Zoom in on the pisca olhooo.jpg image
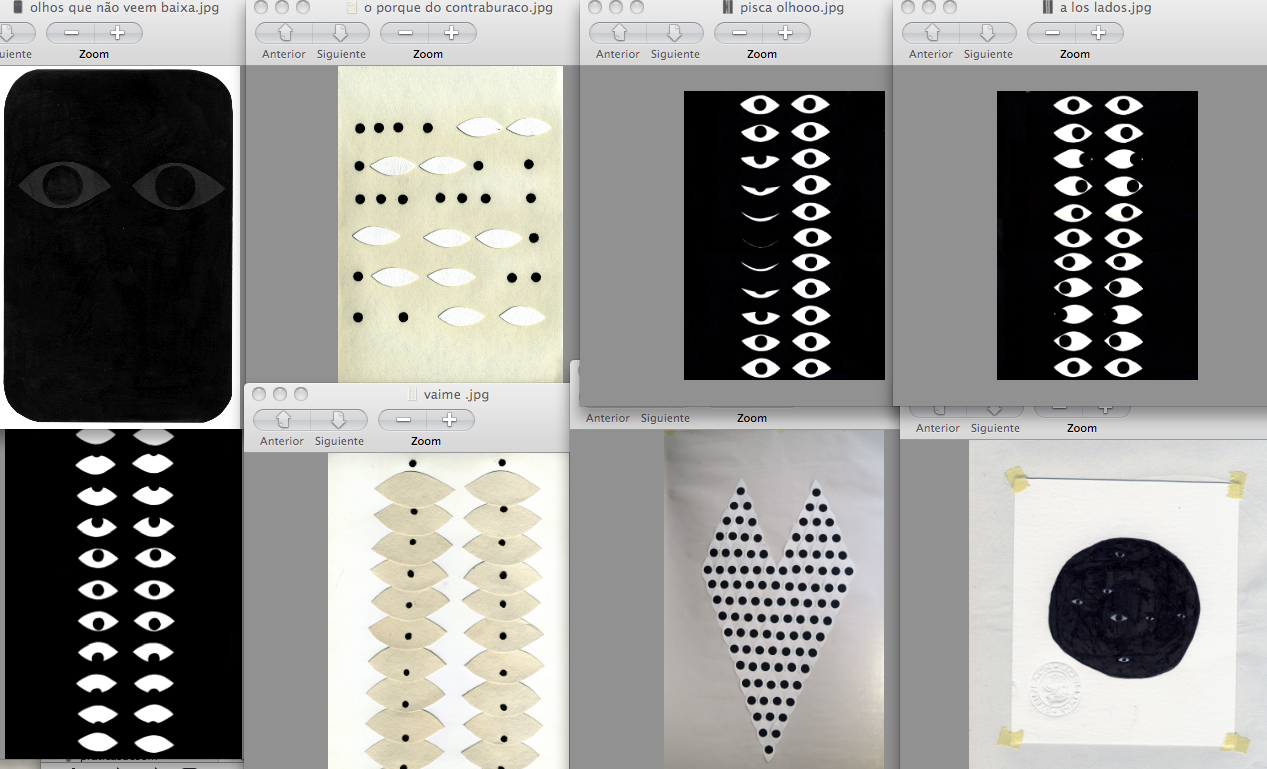 pos(785,33)
